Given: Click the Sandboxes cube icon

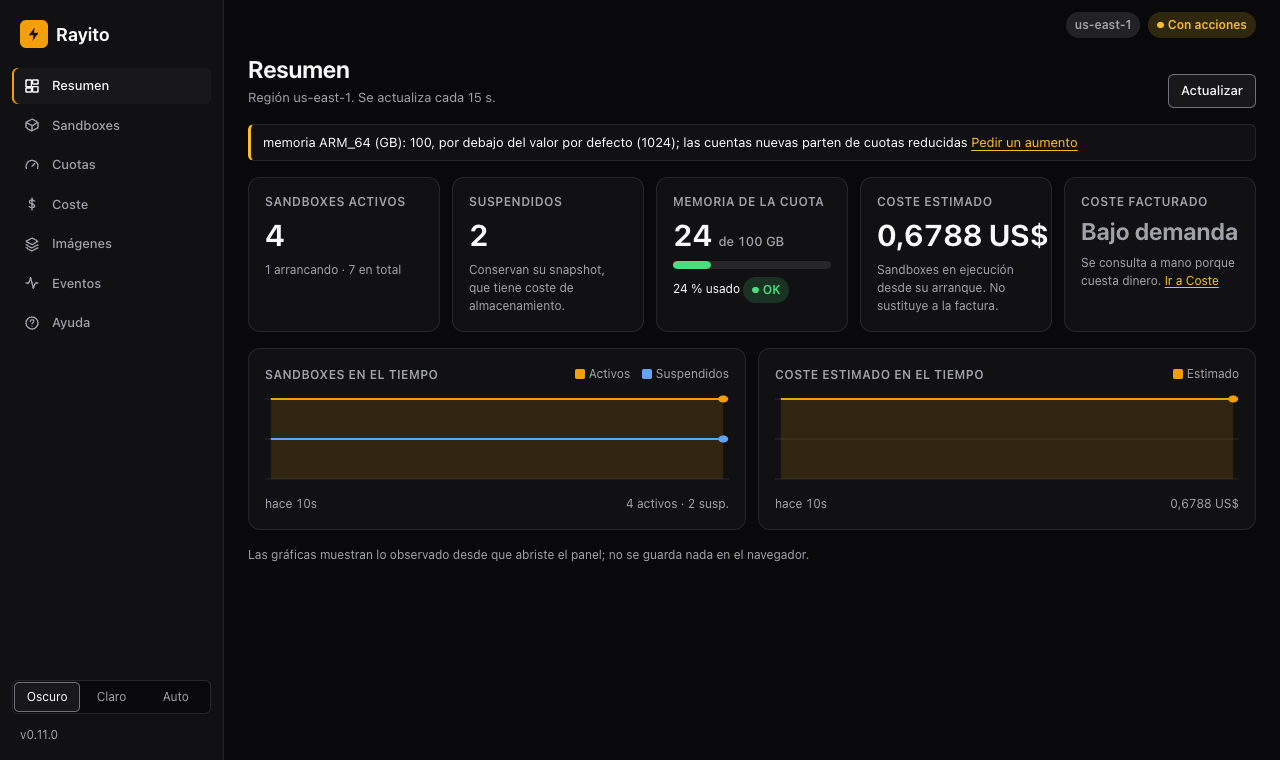Looking at the screenshot, I should (x=32, y=125).
